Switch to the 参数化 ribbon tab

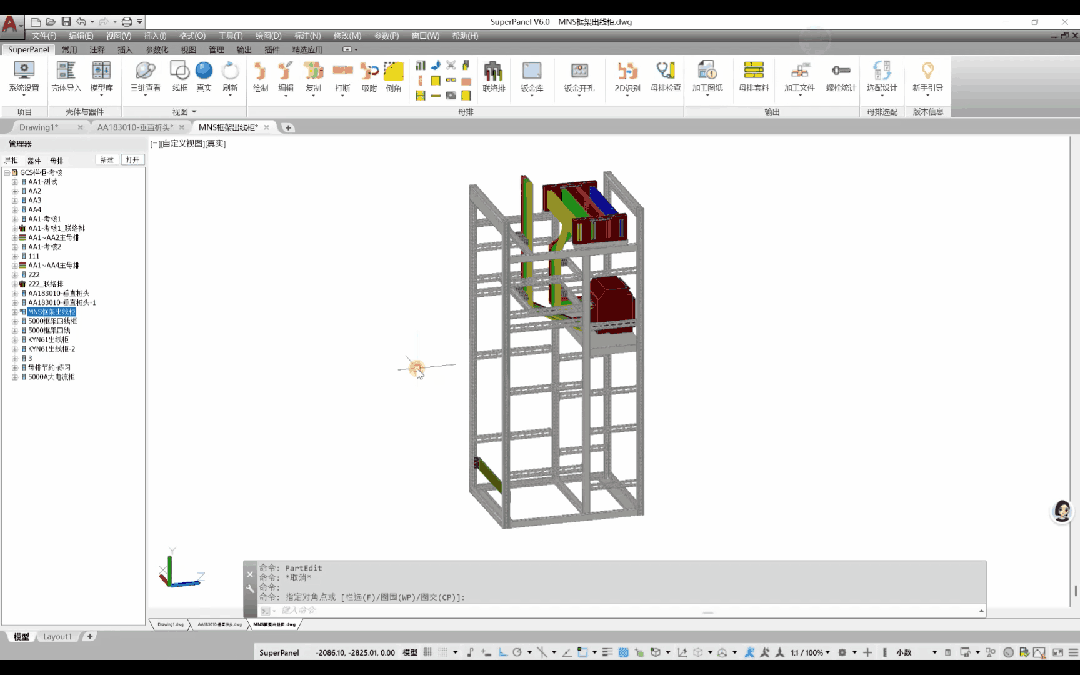point(157,49)
